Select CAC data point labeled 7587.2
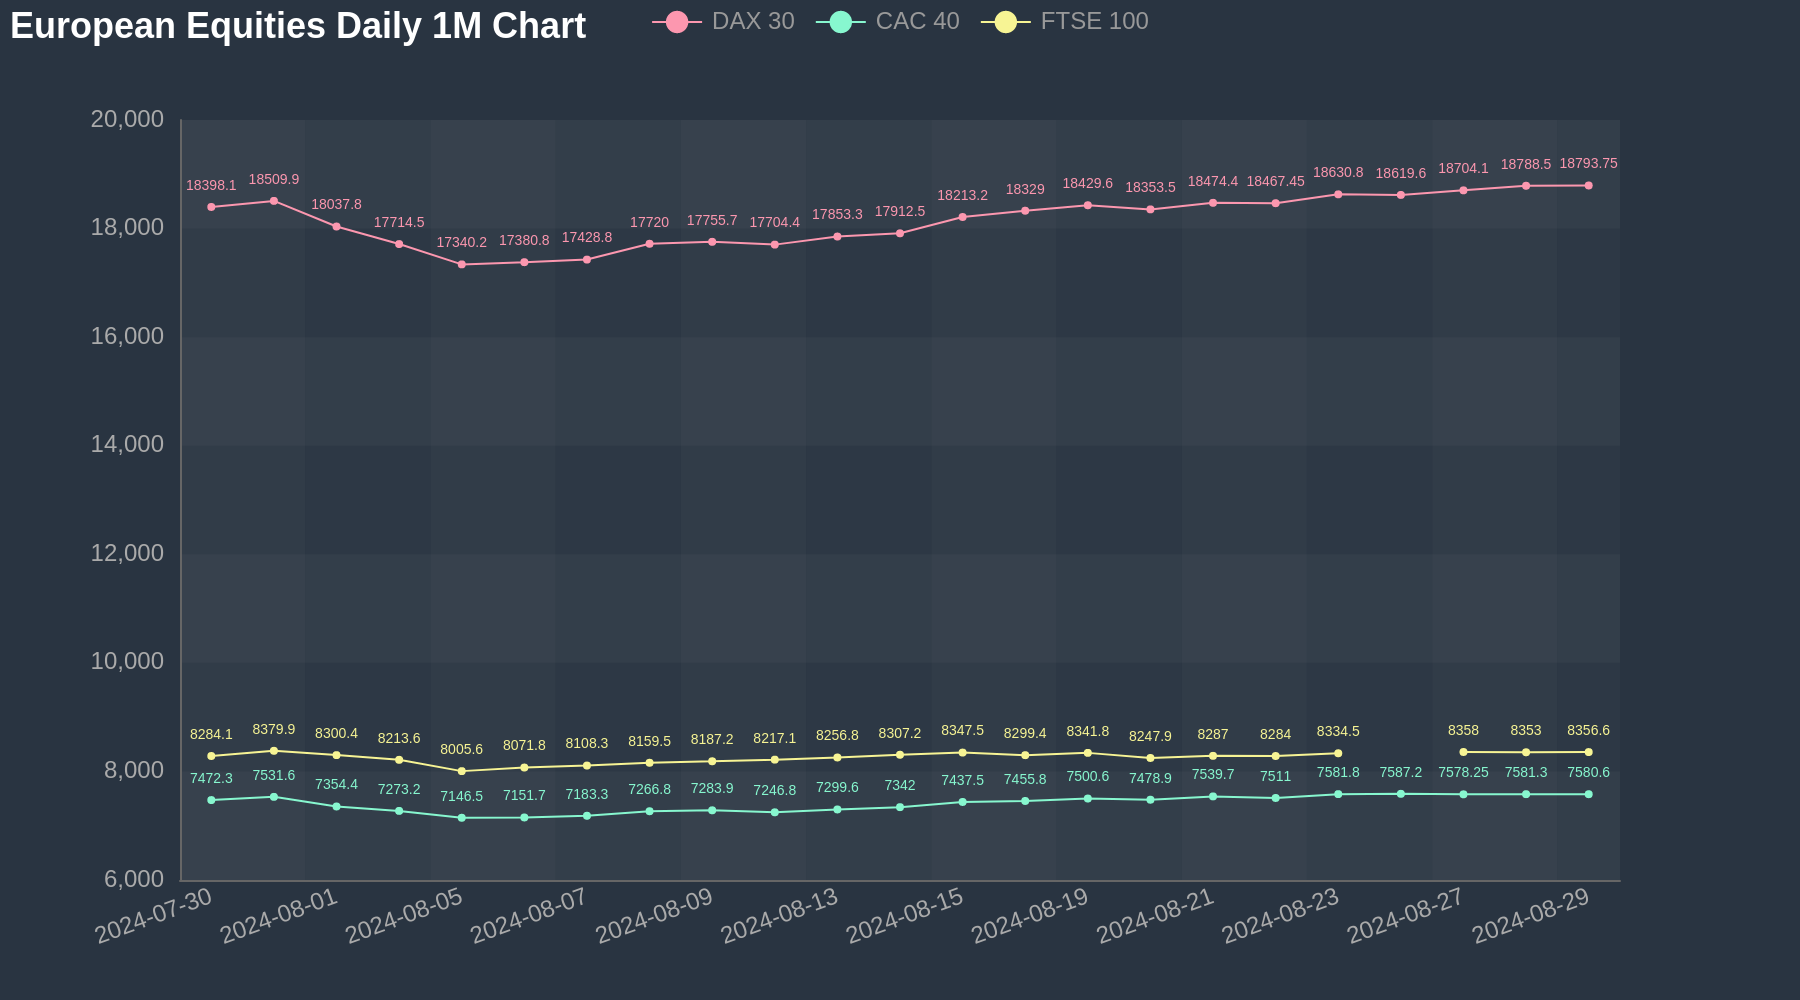This screenshot has height=1000, width=1800. 1401,794
